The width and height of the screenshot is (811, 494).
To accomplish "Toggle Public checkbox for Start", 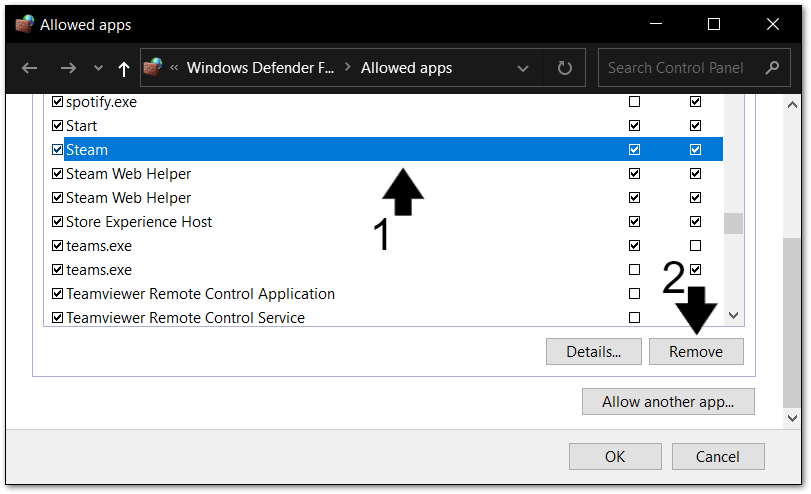I will pos(695,126).
